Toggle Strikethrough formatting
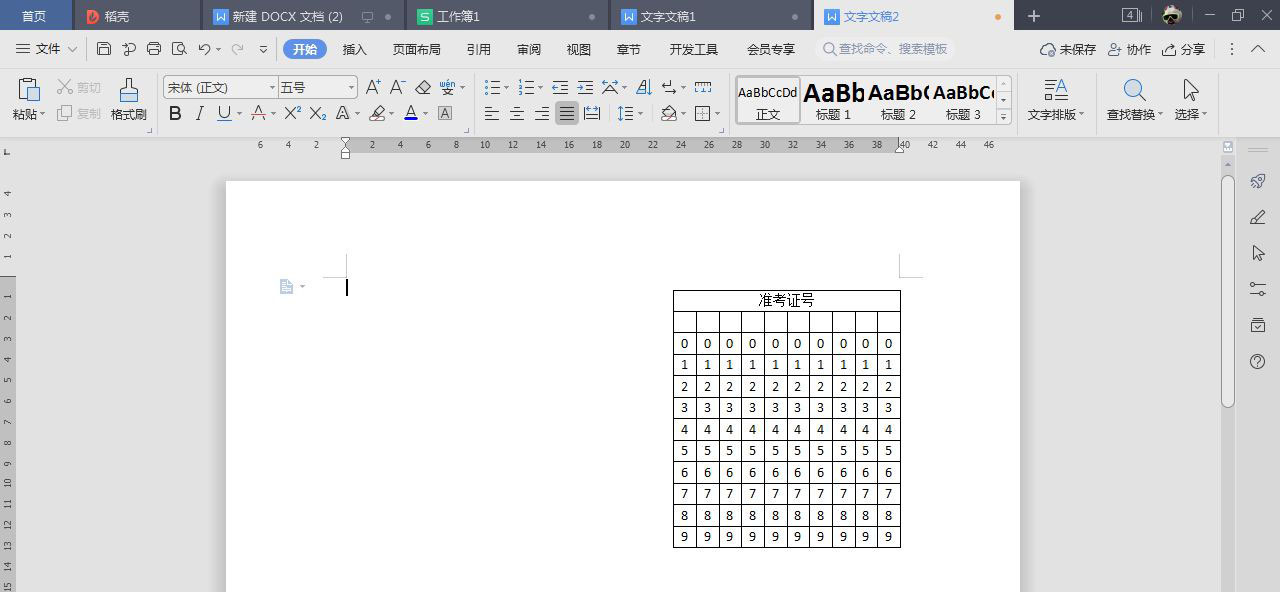This screenshot has height=592, width=1280. (x=258, y=114)
